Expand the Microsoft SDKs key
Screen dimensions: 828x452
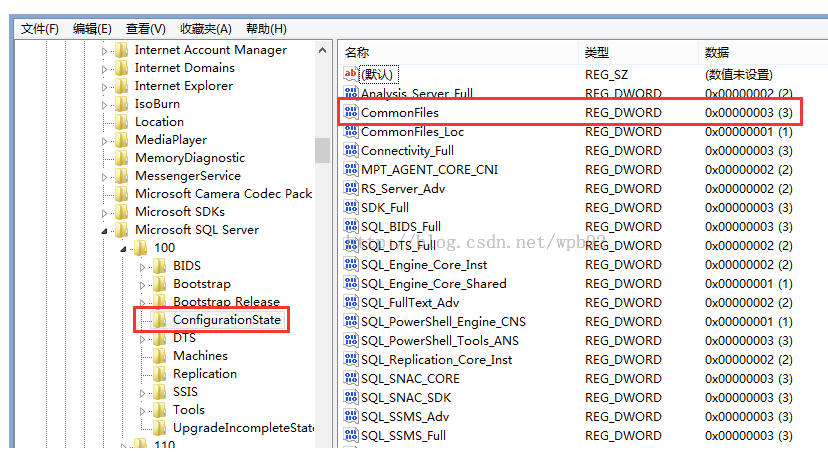pyautogui.click(x=104, y=213)
